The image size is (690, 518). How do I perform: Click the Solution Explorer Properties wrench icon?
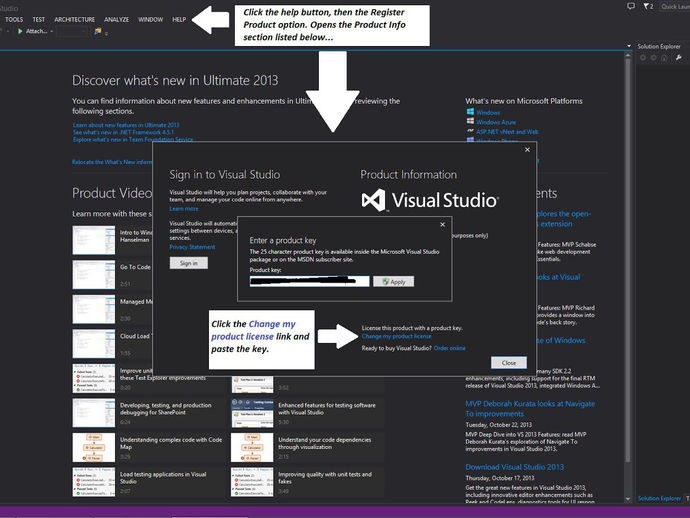point(679,58)
